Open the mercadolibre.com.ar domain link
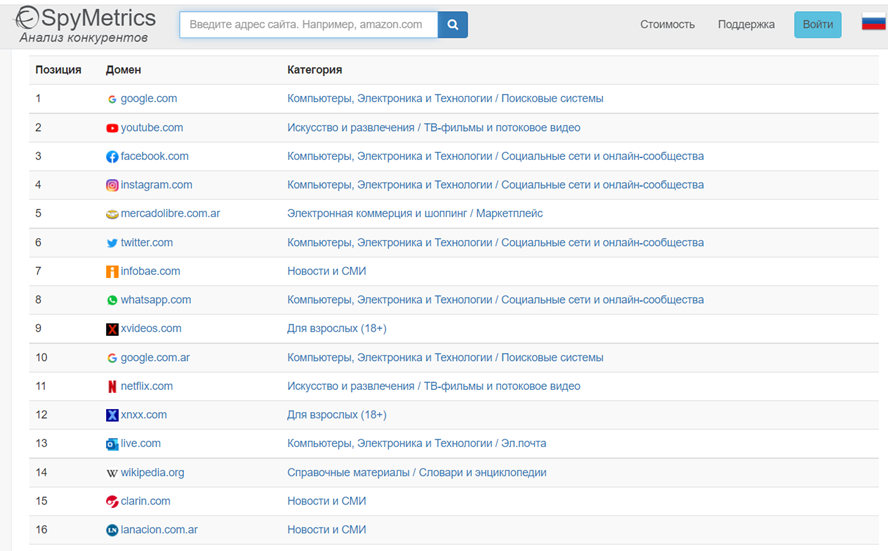 (170, 213)
